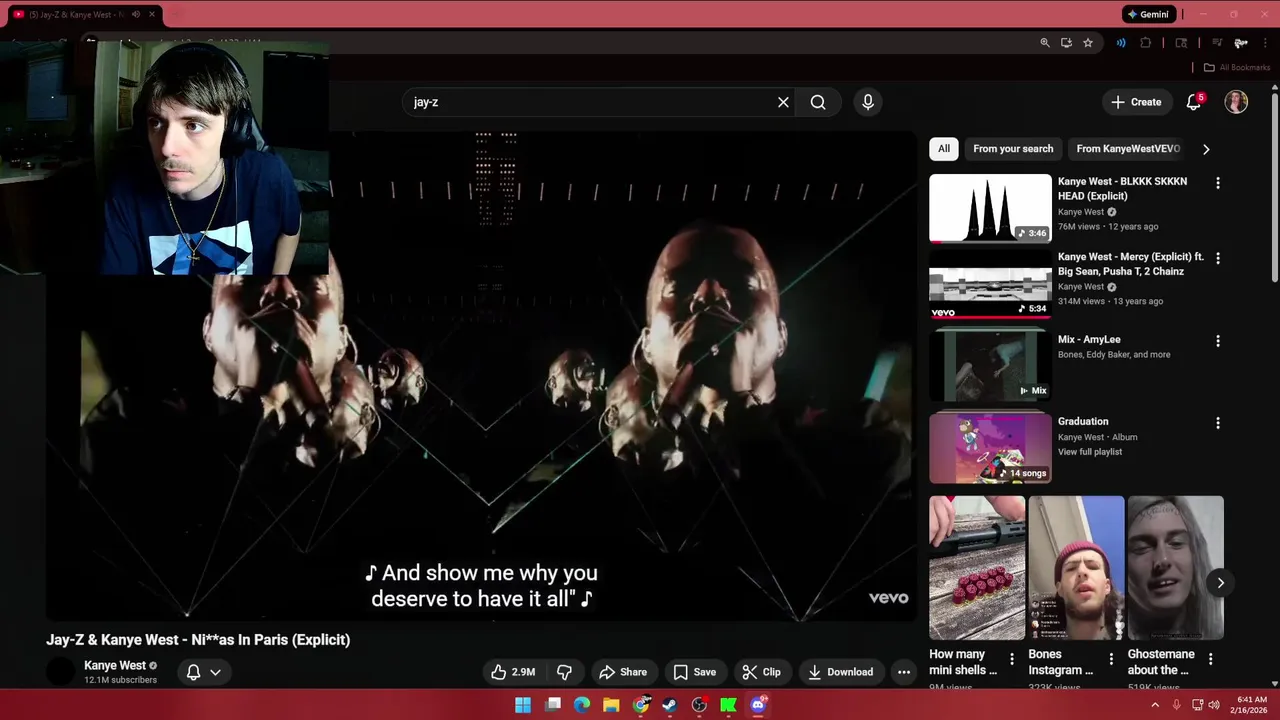Screen dimensions: 1280x720
Task: Bookmark this tab with the star icon
Action: pyautogui.click(x=1088, y=43)
